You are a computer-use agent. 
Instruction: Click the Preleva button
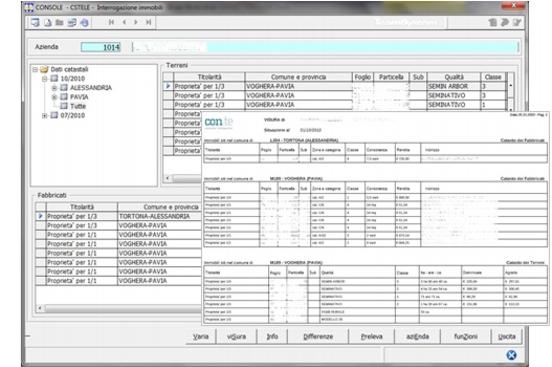pos(372,336)
